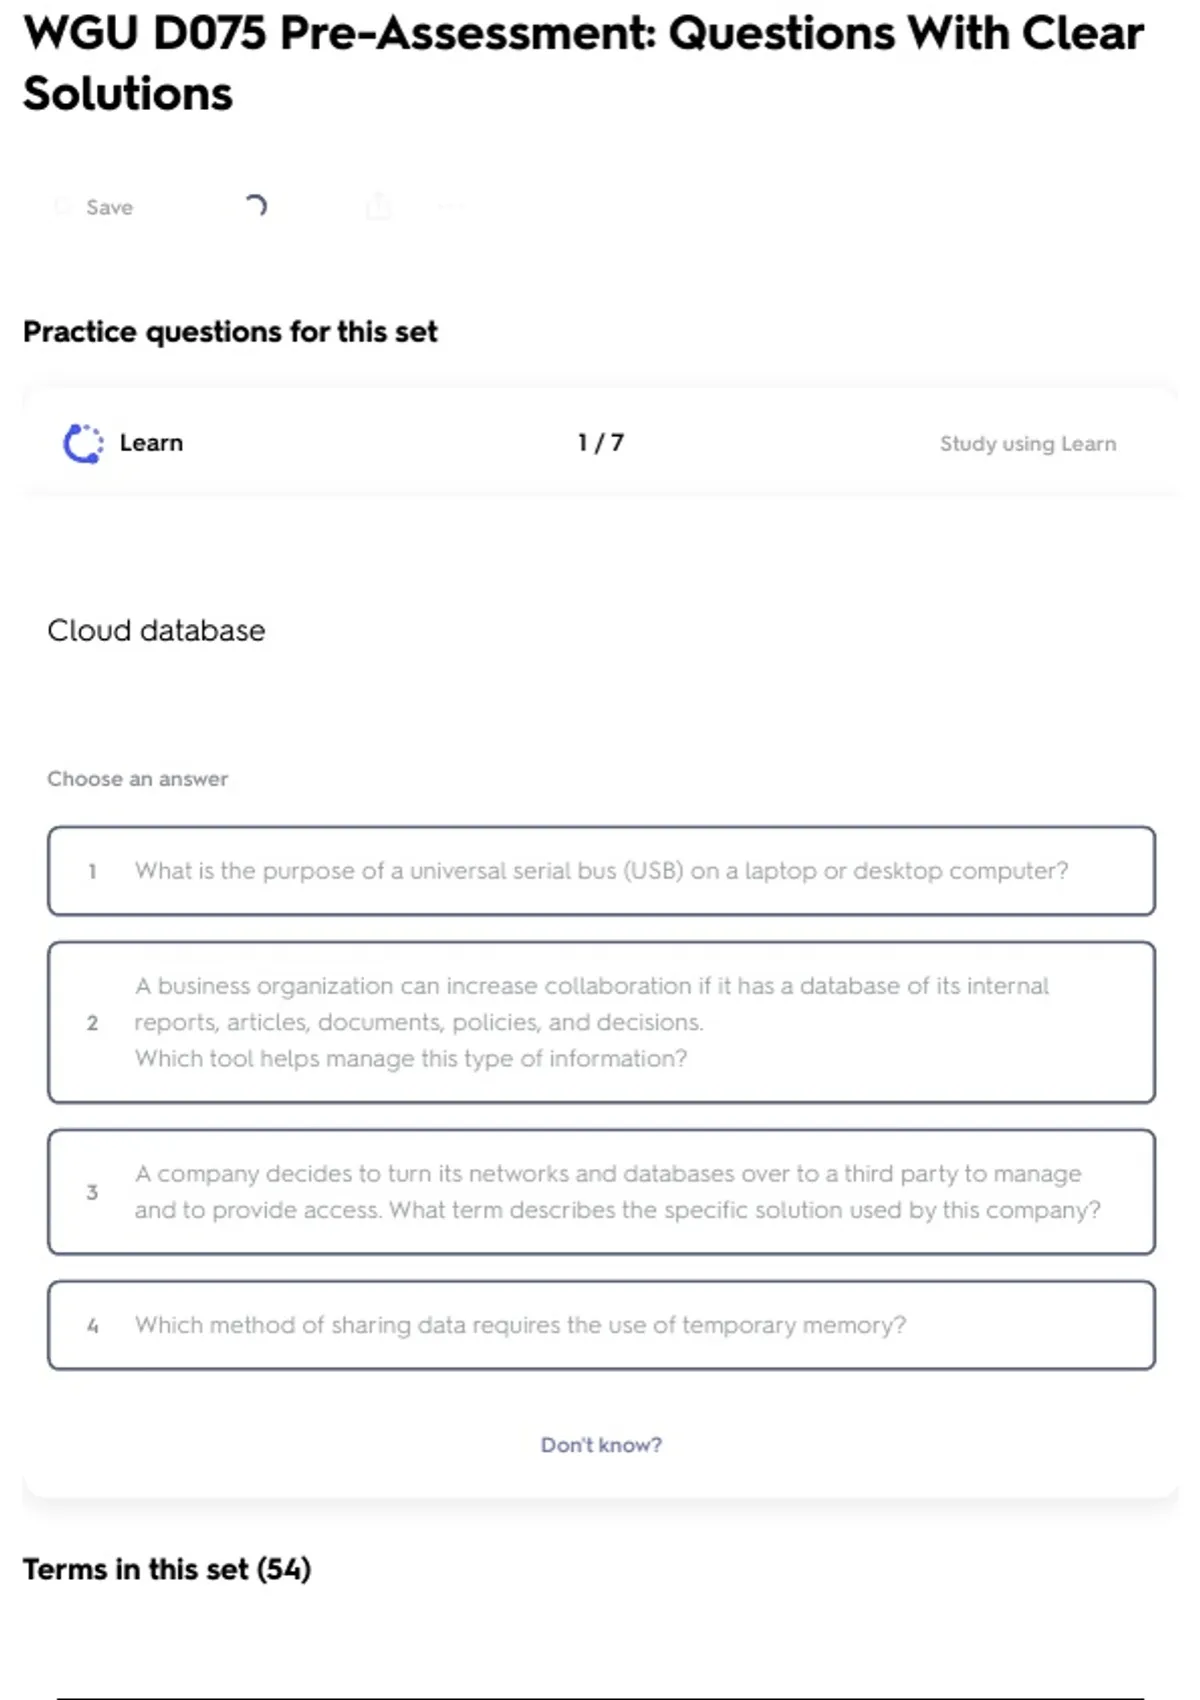Select answer 1 about the USB purpose

601,871
